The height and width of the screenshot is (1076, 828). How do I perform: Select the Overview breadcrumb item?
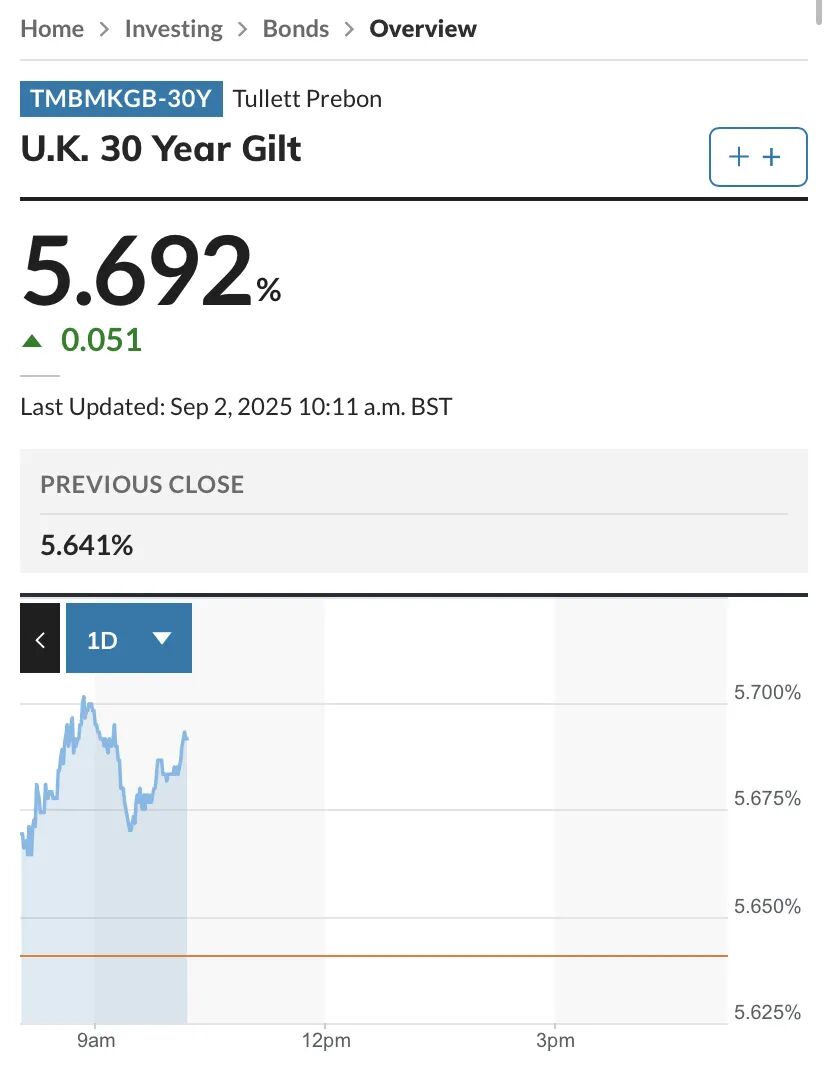423,29
